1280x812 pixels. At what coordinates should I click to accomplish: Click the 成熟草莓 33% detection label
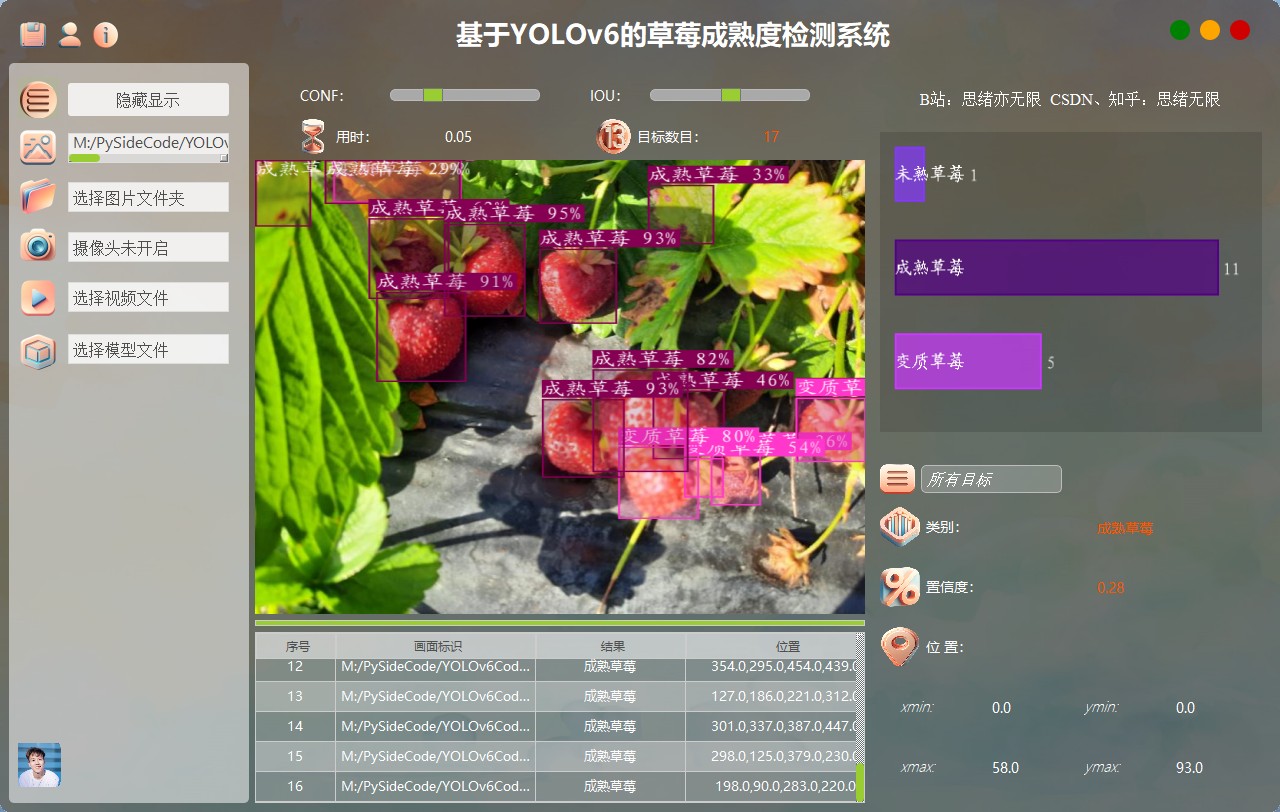coord(718,174)
